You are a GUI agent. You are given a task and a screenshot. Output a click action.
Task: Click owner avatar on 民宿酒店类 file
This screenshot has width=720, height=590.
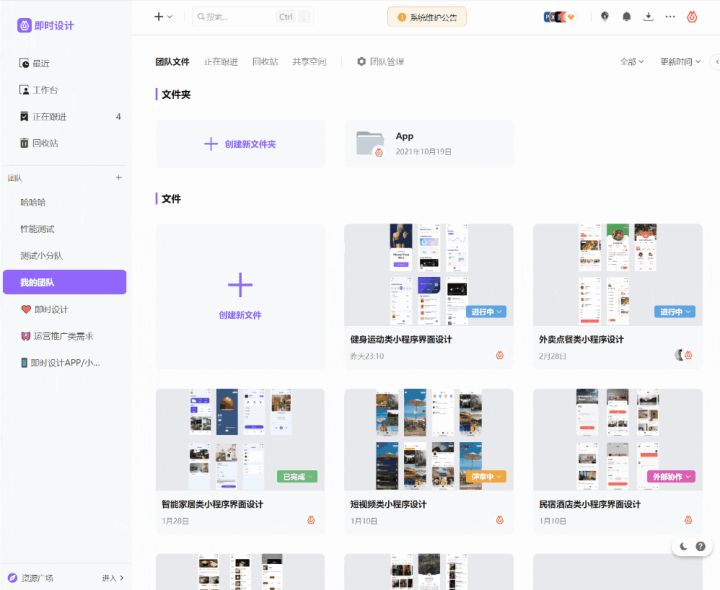688,520
